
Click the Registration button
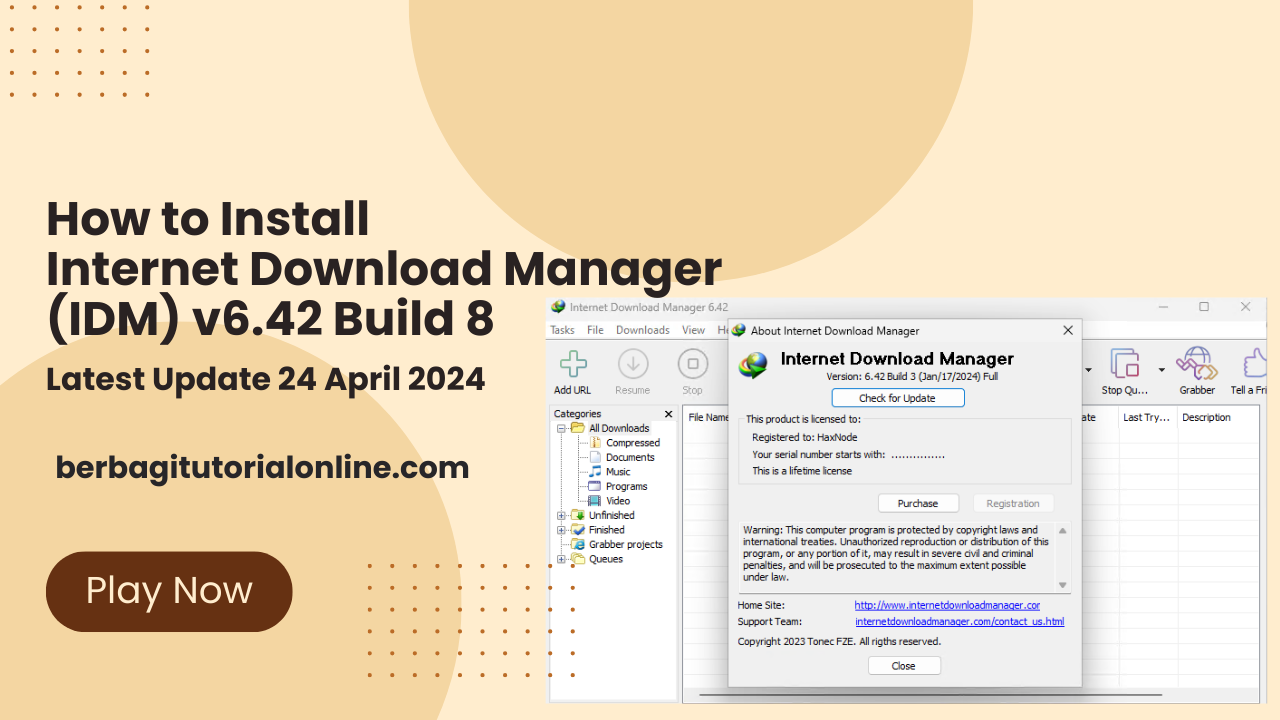1013,503
